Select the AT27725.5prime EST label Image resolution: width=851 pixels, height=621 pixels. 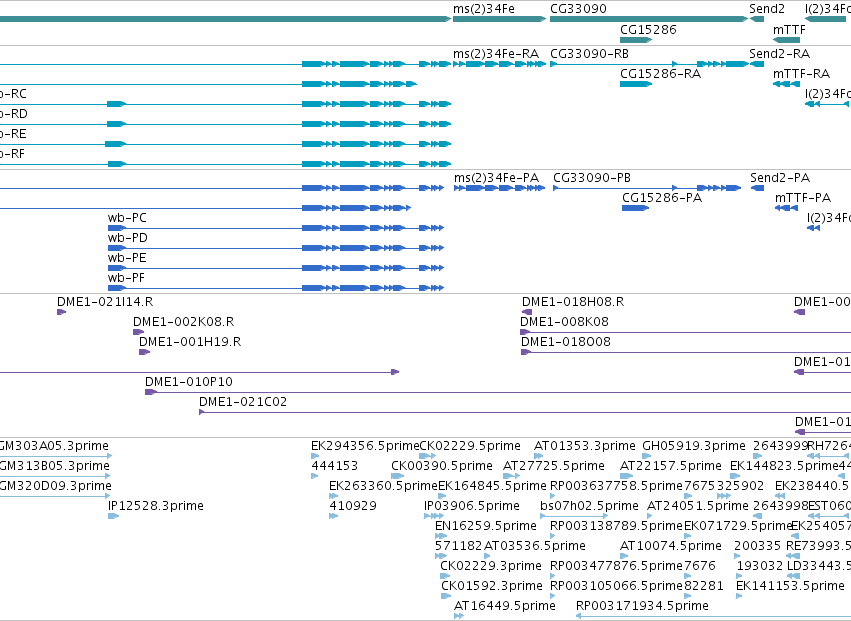[554, 466]
